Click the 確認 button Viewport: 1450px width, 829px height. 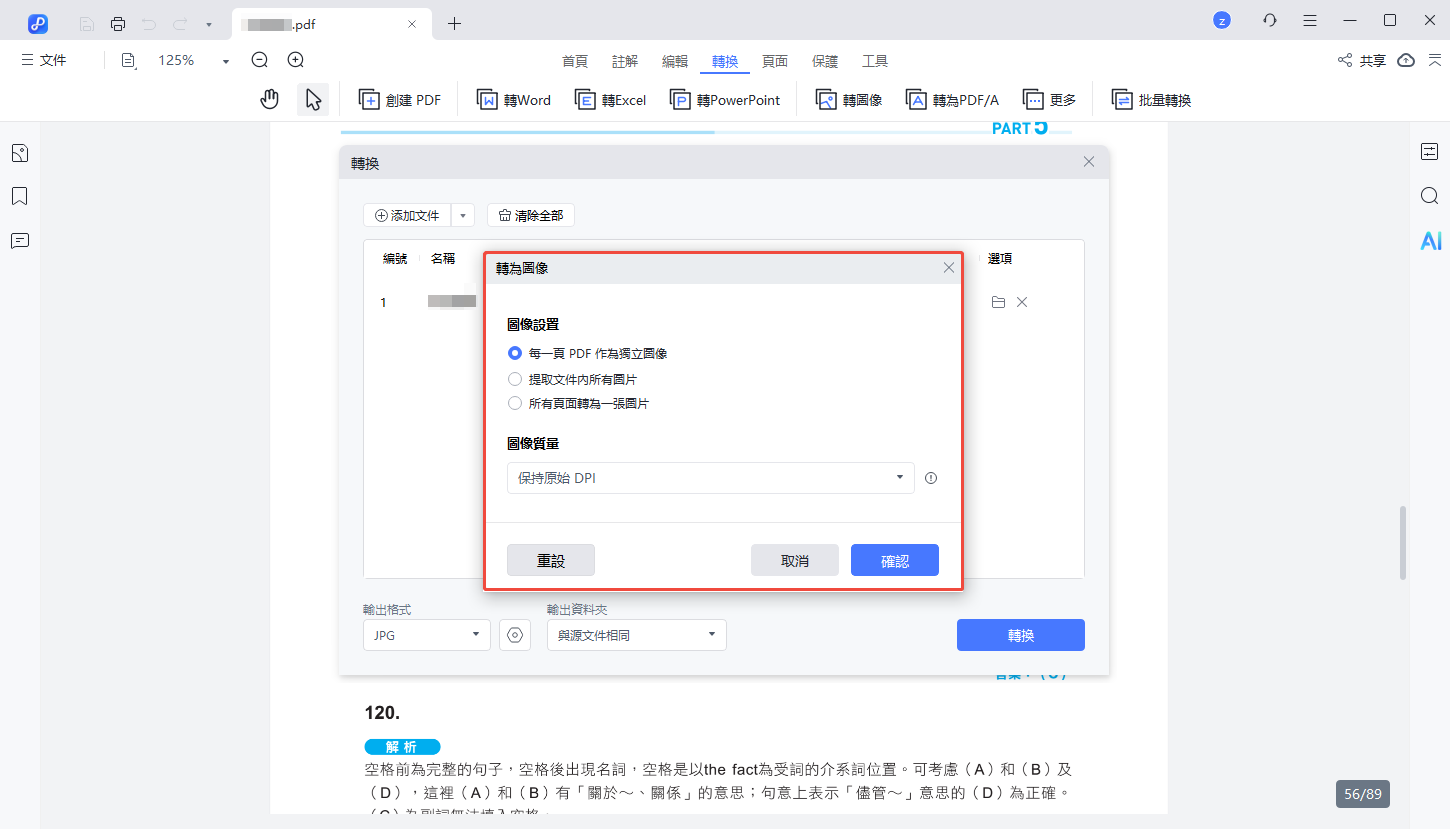point(895,560)
